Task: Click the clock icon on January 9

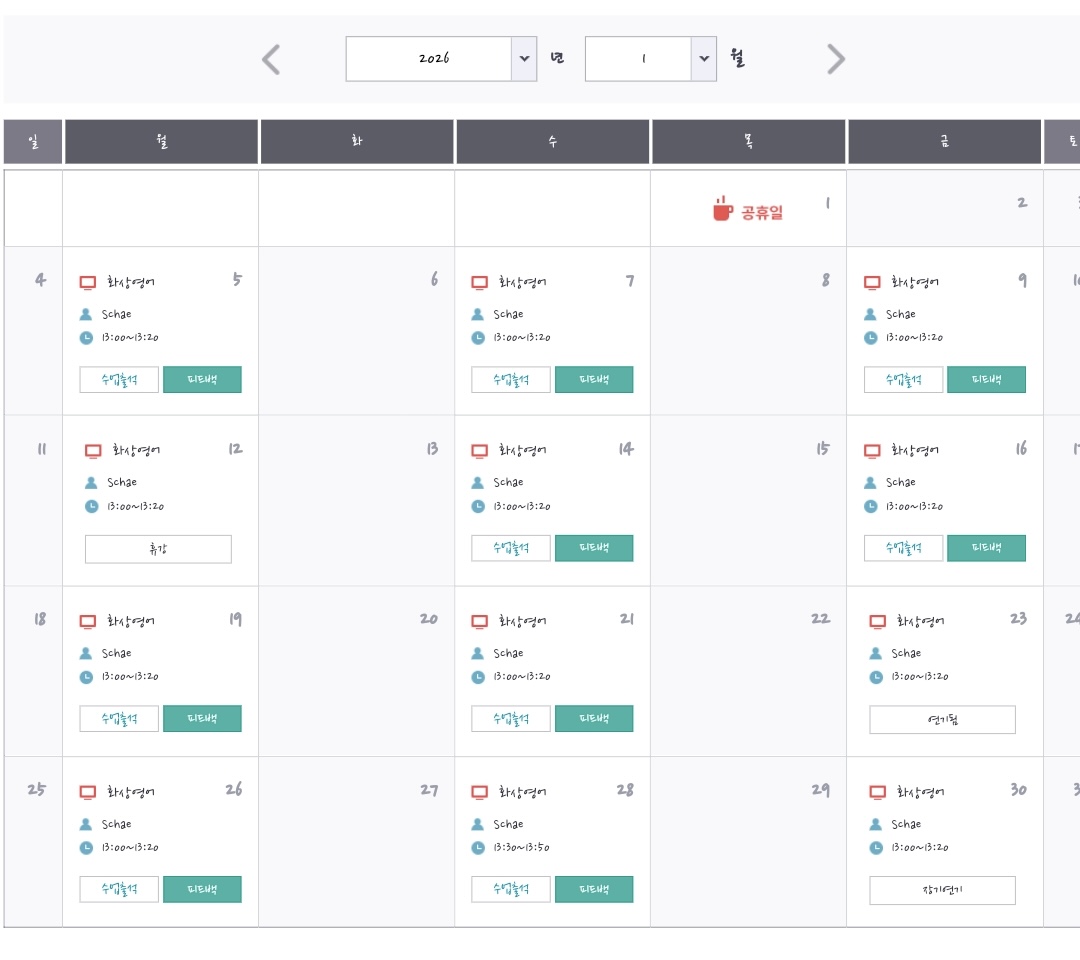Action: [x=871, y=338]
